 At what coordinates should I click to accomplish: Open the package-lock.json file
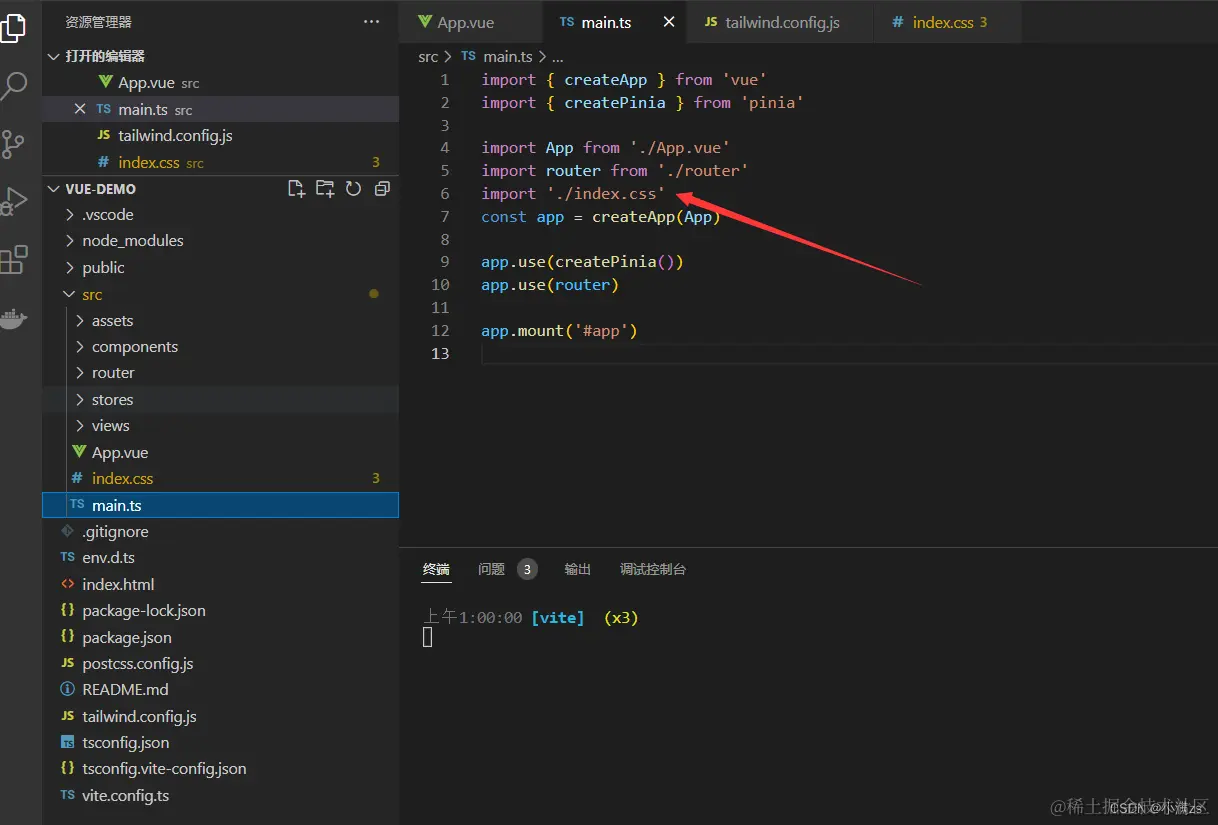[220, 610]
